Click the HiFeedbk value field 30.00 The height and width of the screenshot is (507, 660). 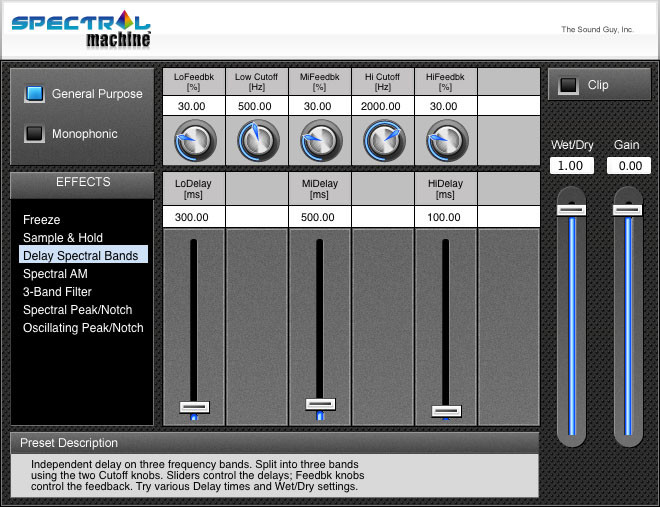(x=446, y=106)
